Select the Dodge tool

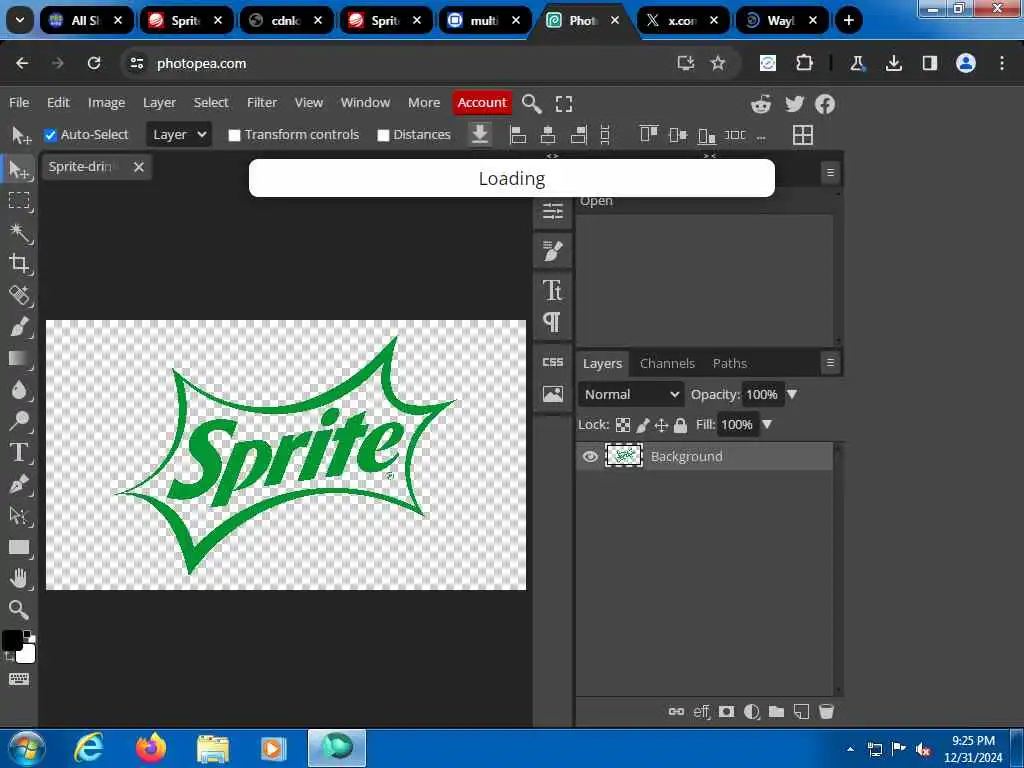click(19, 421)
